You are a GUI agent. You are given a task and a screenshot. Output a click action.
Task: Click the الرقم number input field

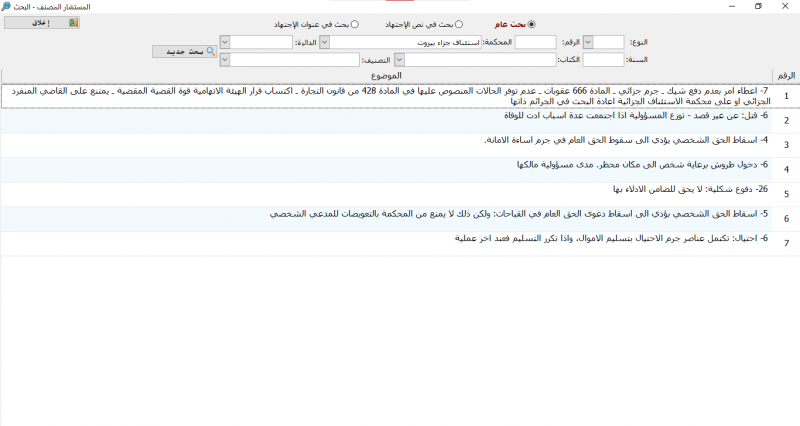click(535, 42)
